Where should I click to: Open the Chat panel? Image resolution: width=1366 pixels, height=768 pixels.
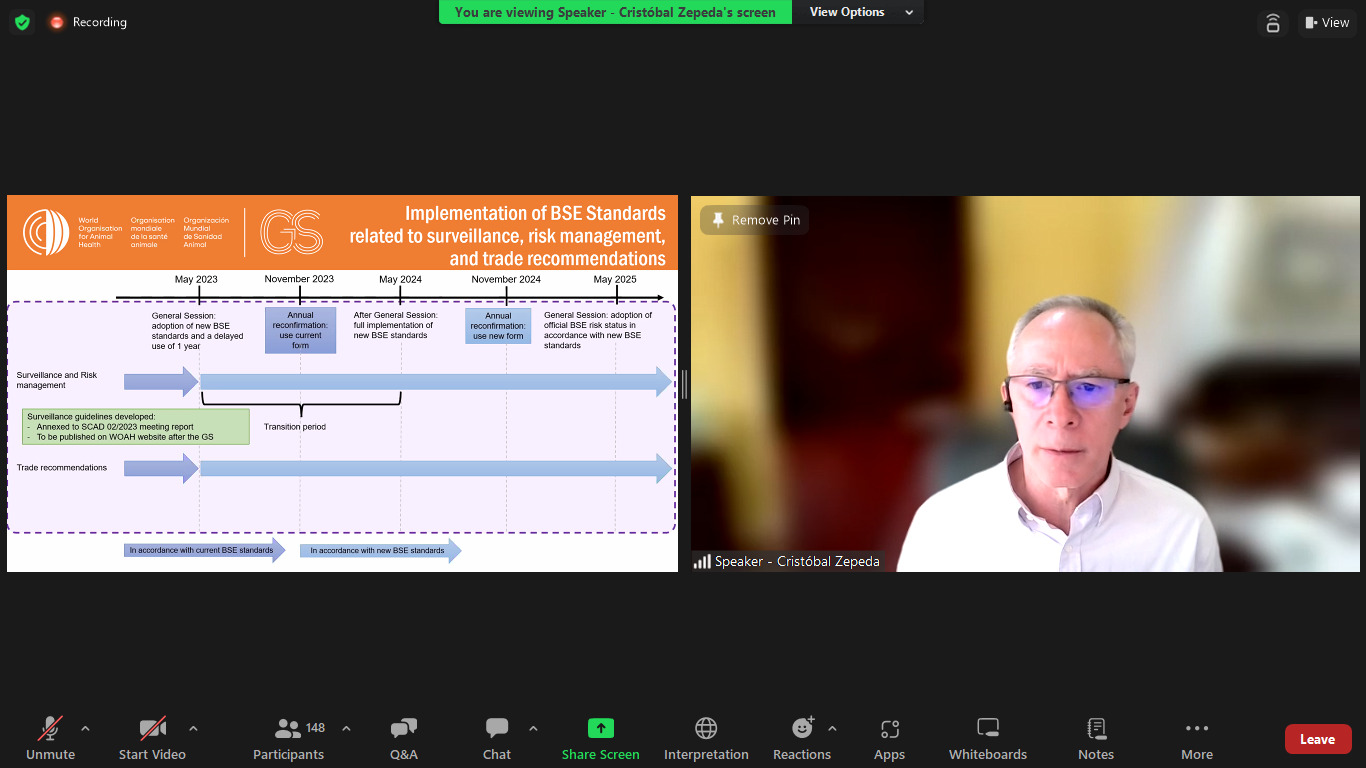coord(497,738)
